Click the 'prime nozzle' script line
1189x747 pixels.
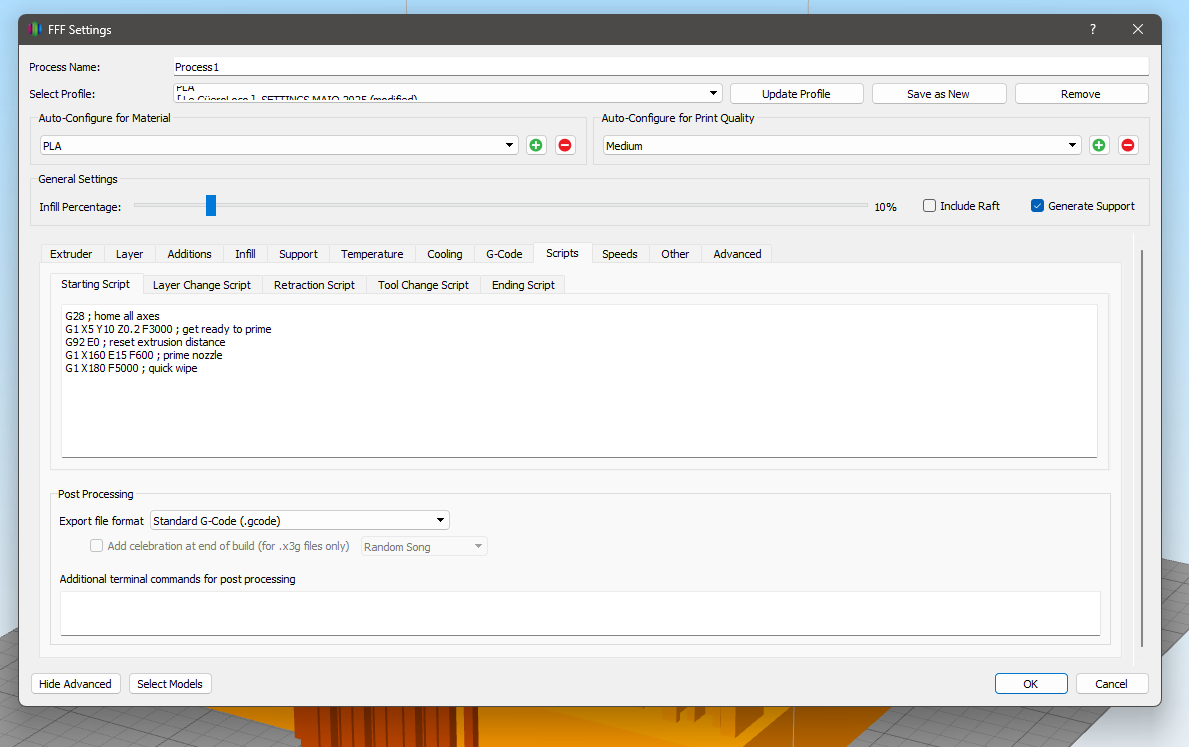(x=143, y=355)
